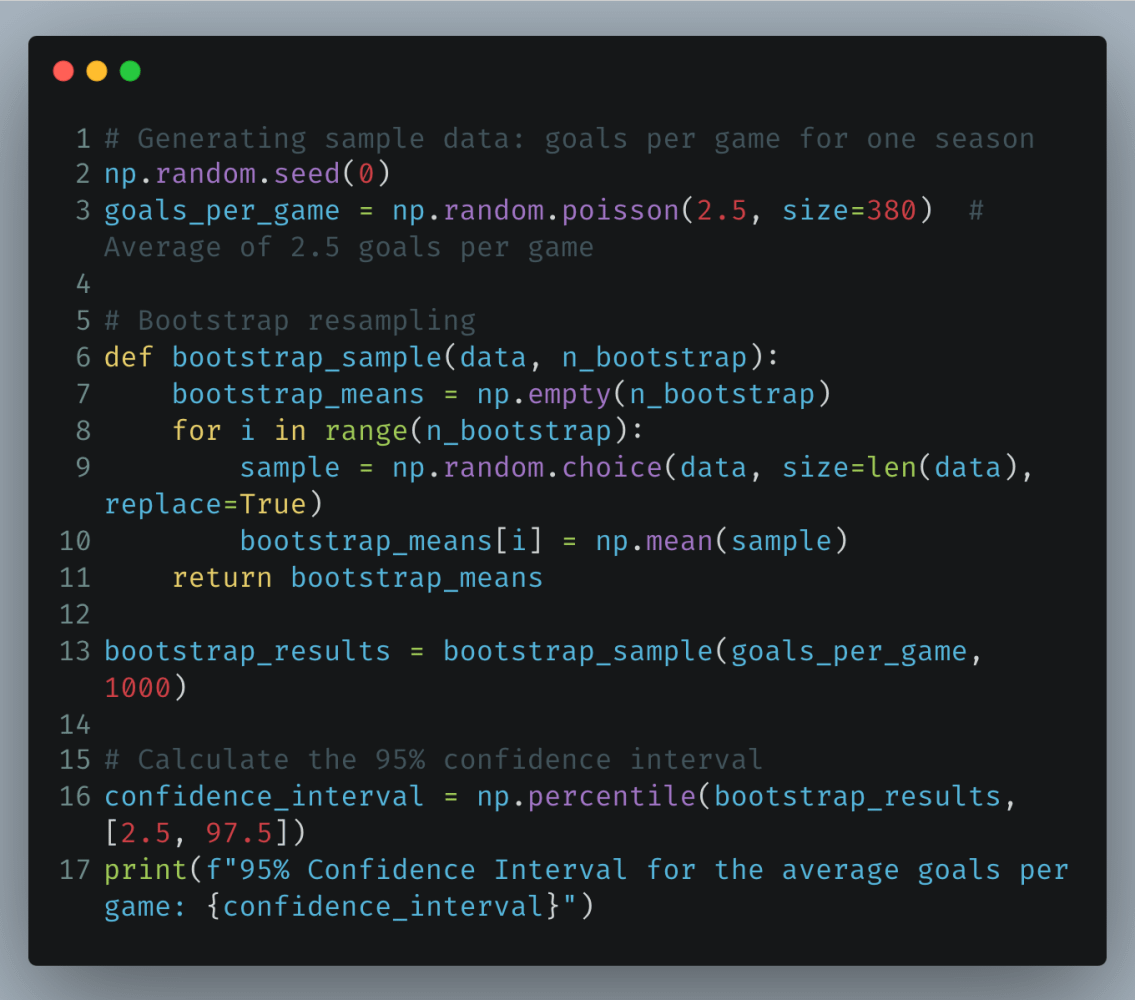The height and width of the screenshot is (1000, 1135).
Task: Click the replace=True argument
Action: (x=206, y=504)
